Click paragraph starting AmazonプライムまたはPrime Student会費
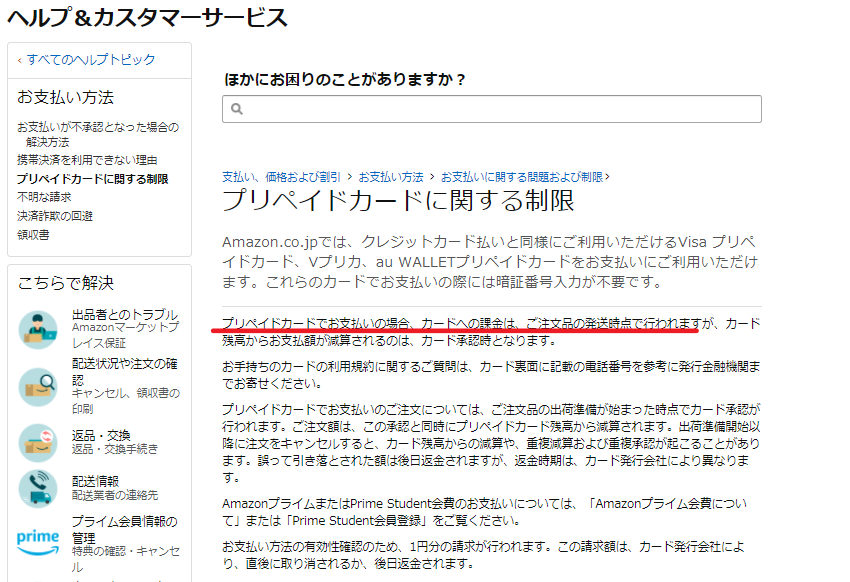 [x=484, y=512]
